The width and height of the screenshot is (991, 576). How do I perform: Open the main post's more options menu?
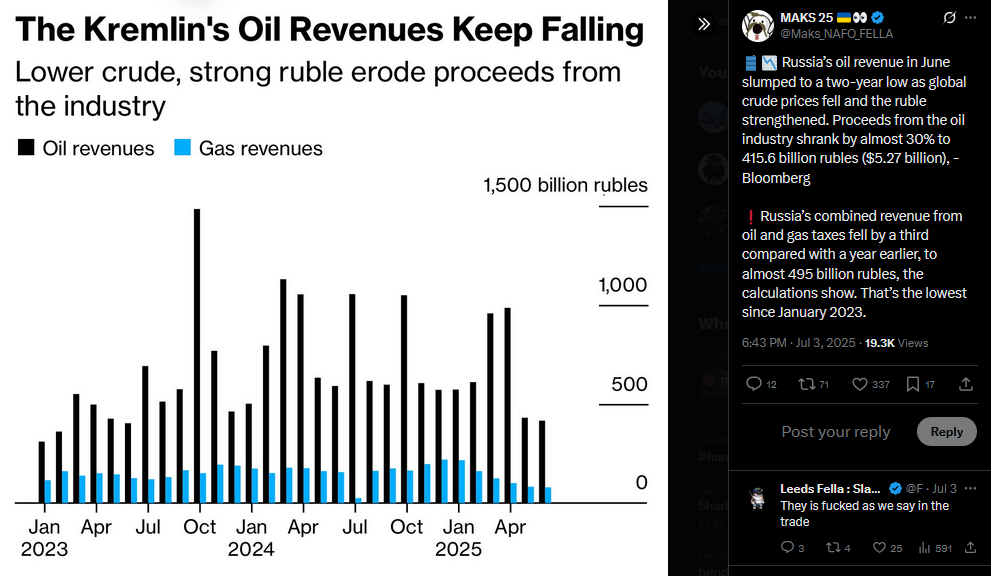(971, 18)
